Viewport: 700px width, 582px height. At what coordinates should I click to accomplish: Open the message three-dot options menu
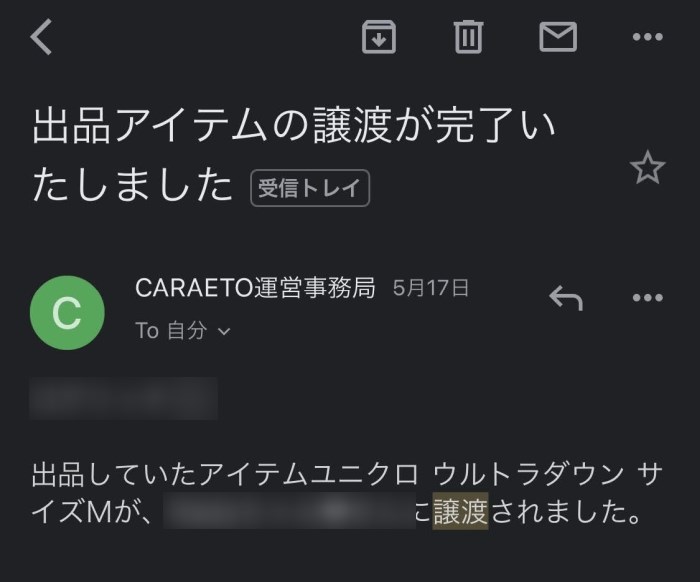click(648, 298)
